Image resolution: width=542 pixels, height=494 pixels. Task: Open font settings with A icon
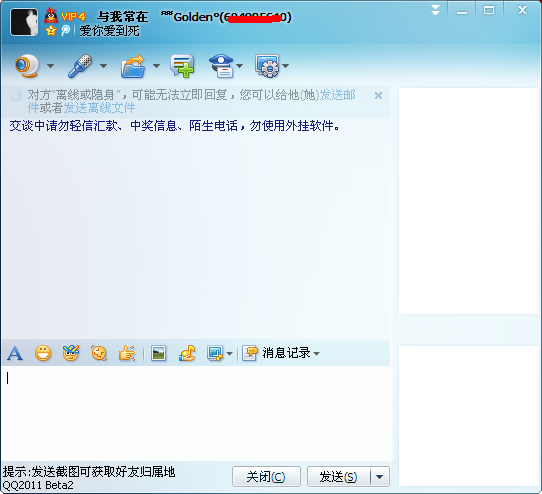coord(15,353)
